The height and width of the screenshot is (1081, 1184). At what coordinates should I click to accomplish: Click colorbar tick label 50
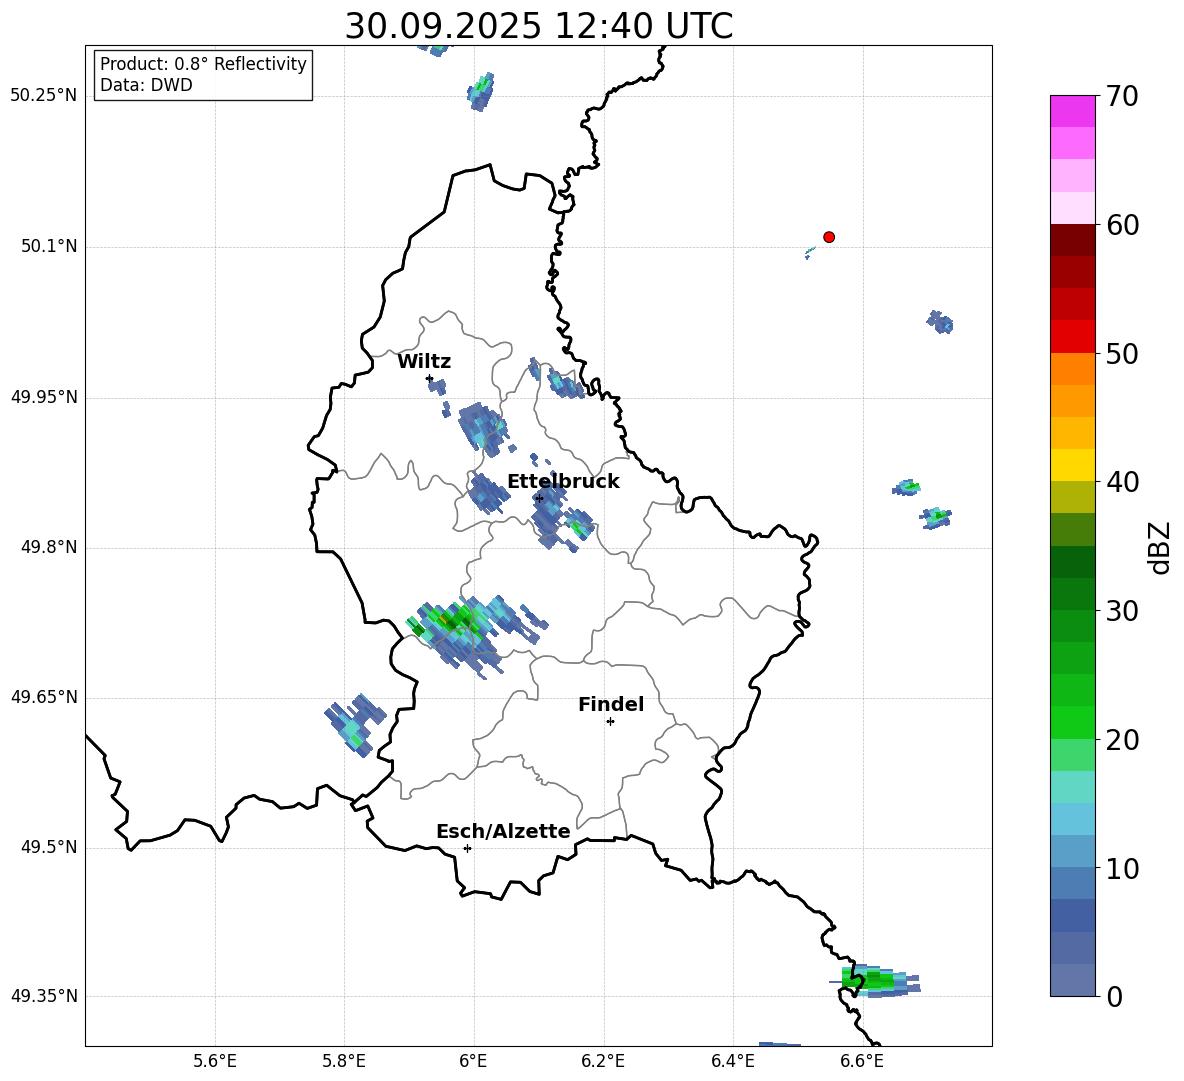1122,353
